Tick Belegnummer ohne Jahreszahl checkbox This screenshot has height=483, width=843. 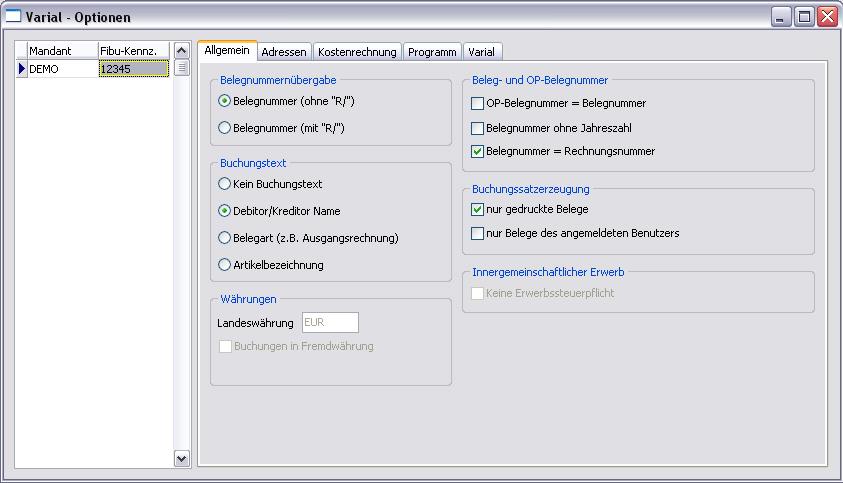[477, 128]
